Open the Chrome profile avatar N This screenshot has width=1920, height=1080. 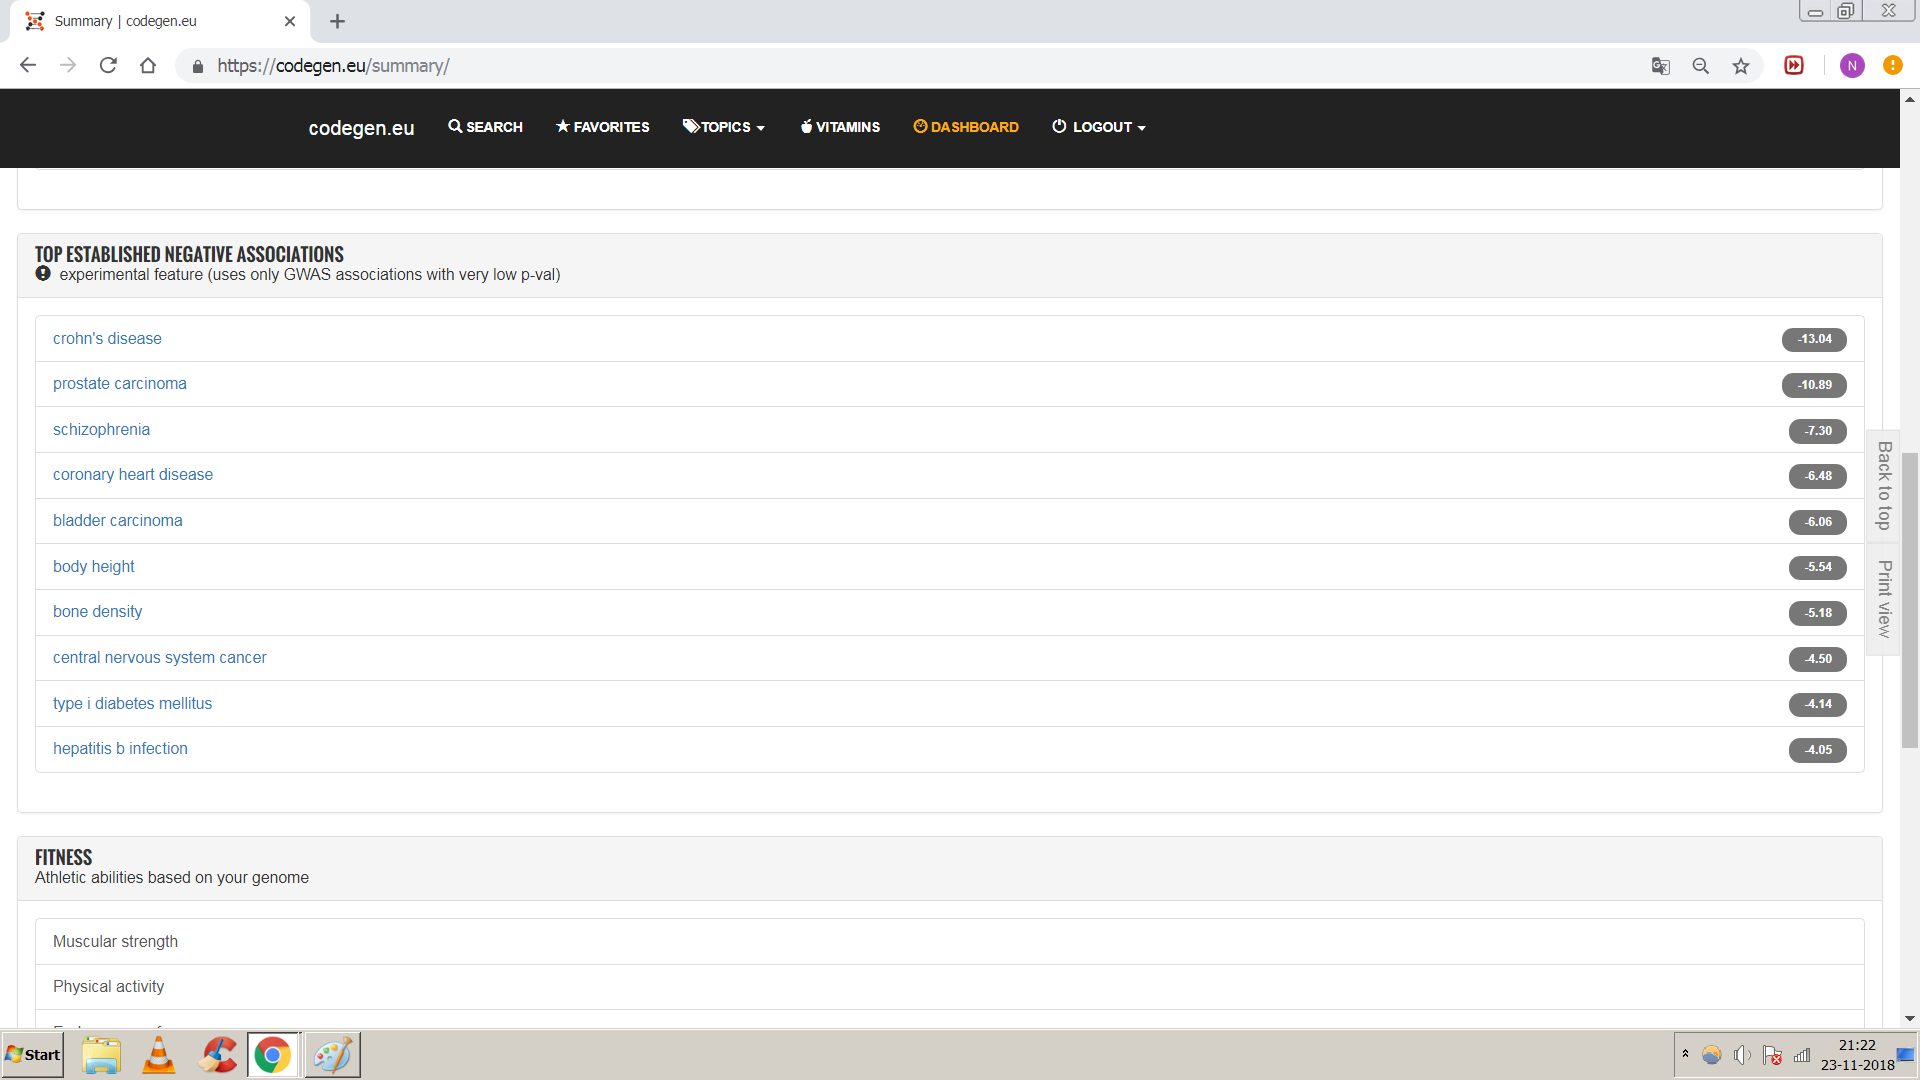1852,66
